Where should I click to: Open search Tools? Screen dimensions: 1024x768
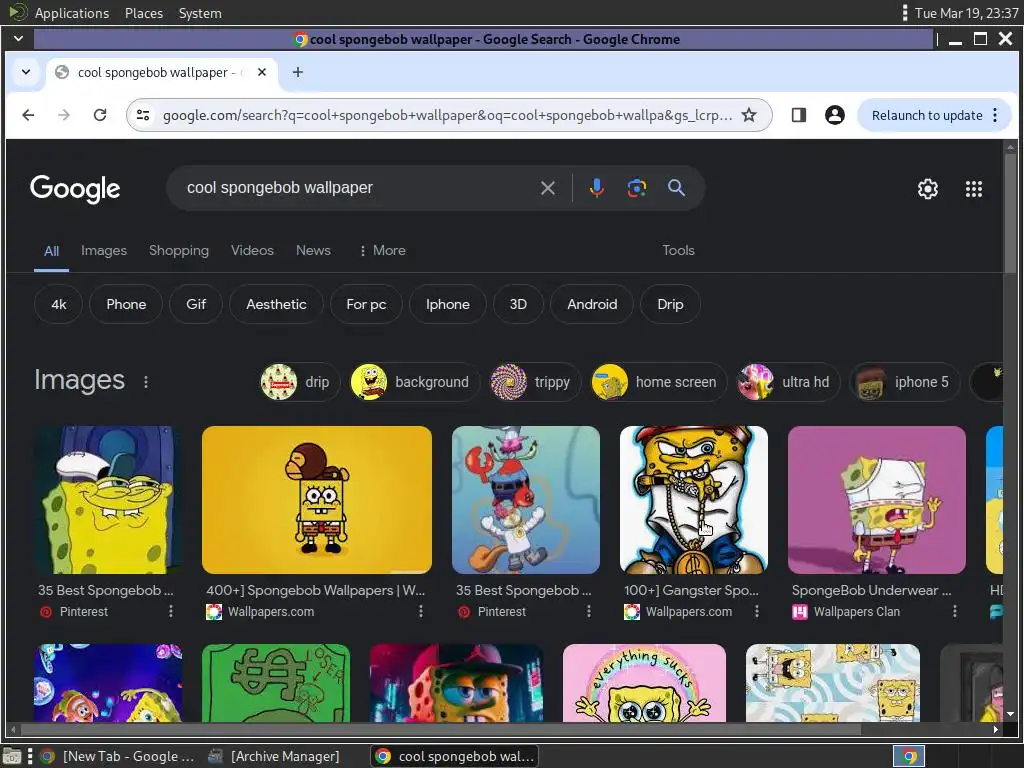679,250
